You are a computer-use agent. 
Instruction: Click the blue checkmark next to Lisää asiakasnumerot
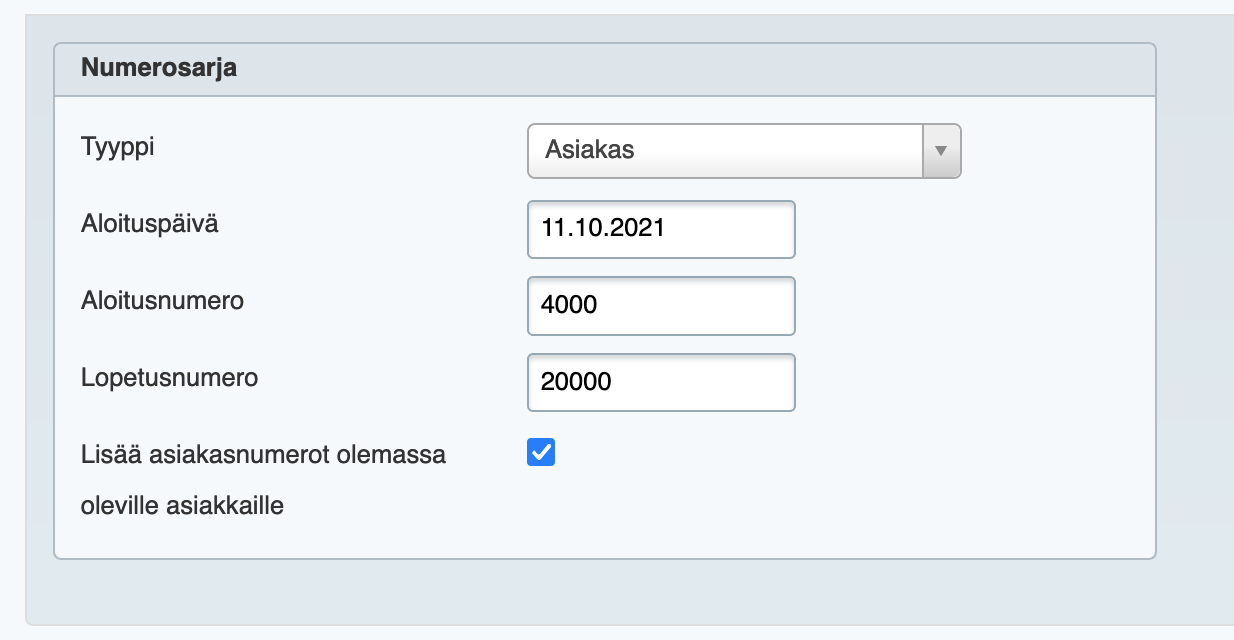pyautogui.click(x=541, y=453)
